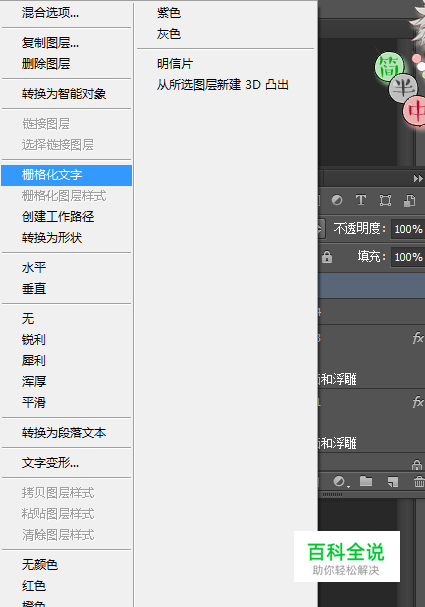Image resolution: width=425 pixels, height=607 pixels.
Task: Click the delete layer trash icon
Action: 419,482
